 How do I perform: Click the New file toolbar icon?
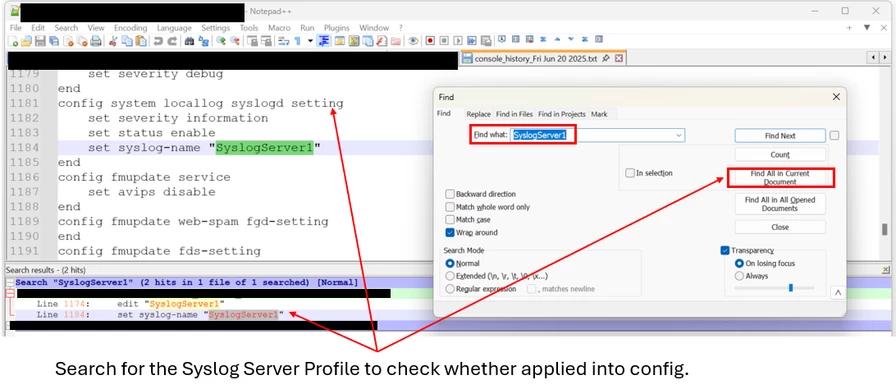tap(13, 41)
